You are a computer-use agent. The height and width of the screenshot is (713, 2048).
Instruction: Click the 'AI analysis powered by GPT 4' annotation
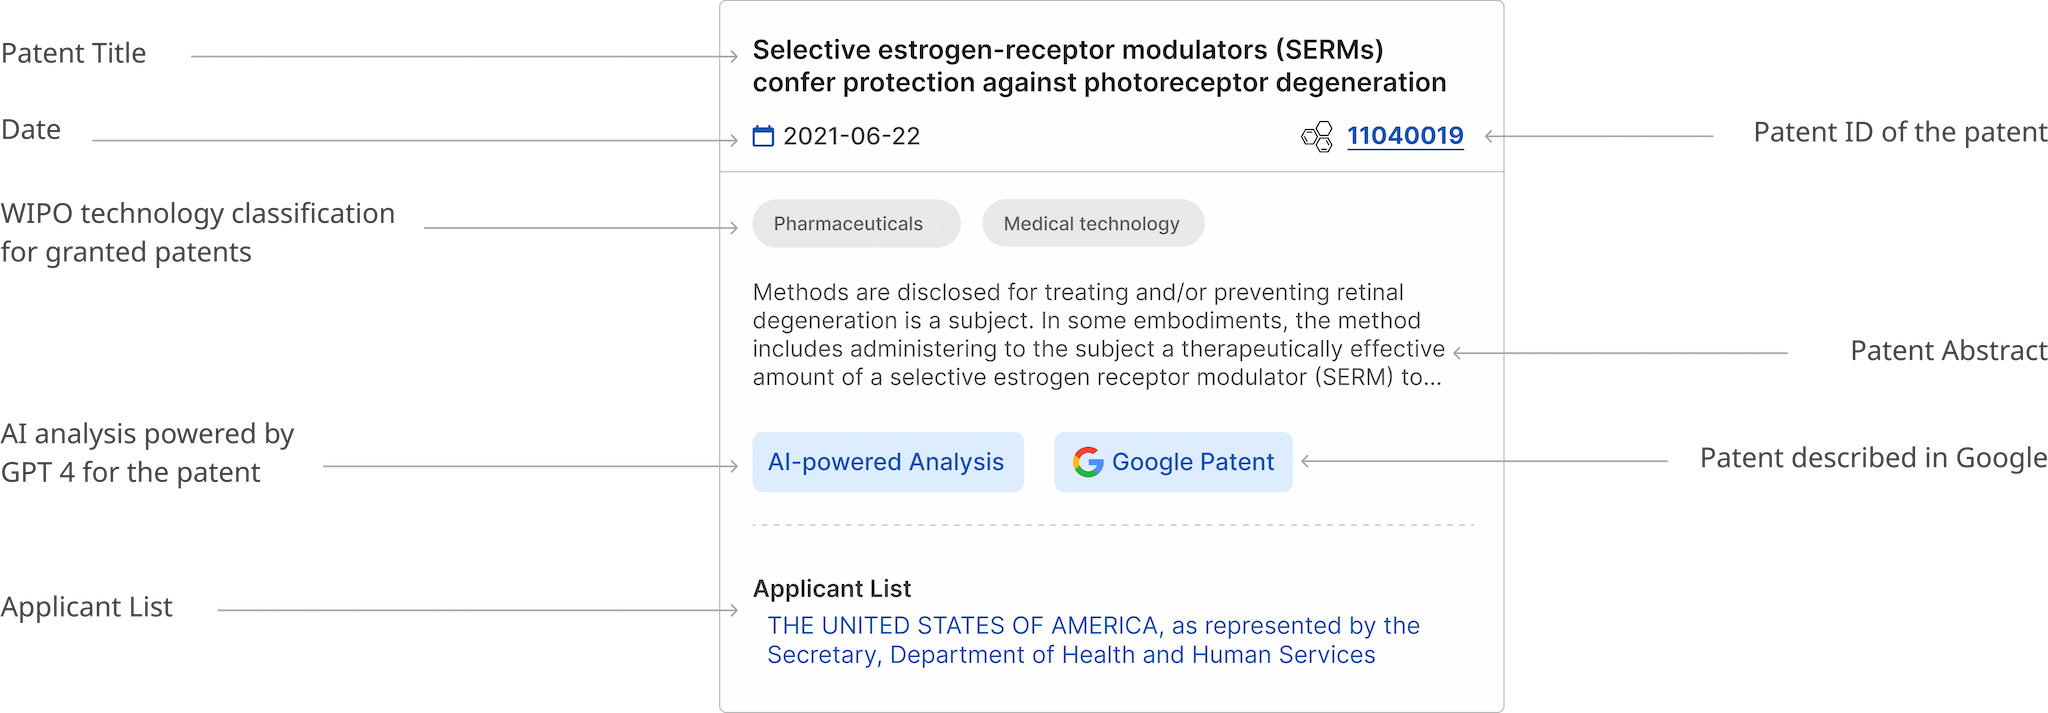pos(147,453)
